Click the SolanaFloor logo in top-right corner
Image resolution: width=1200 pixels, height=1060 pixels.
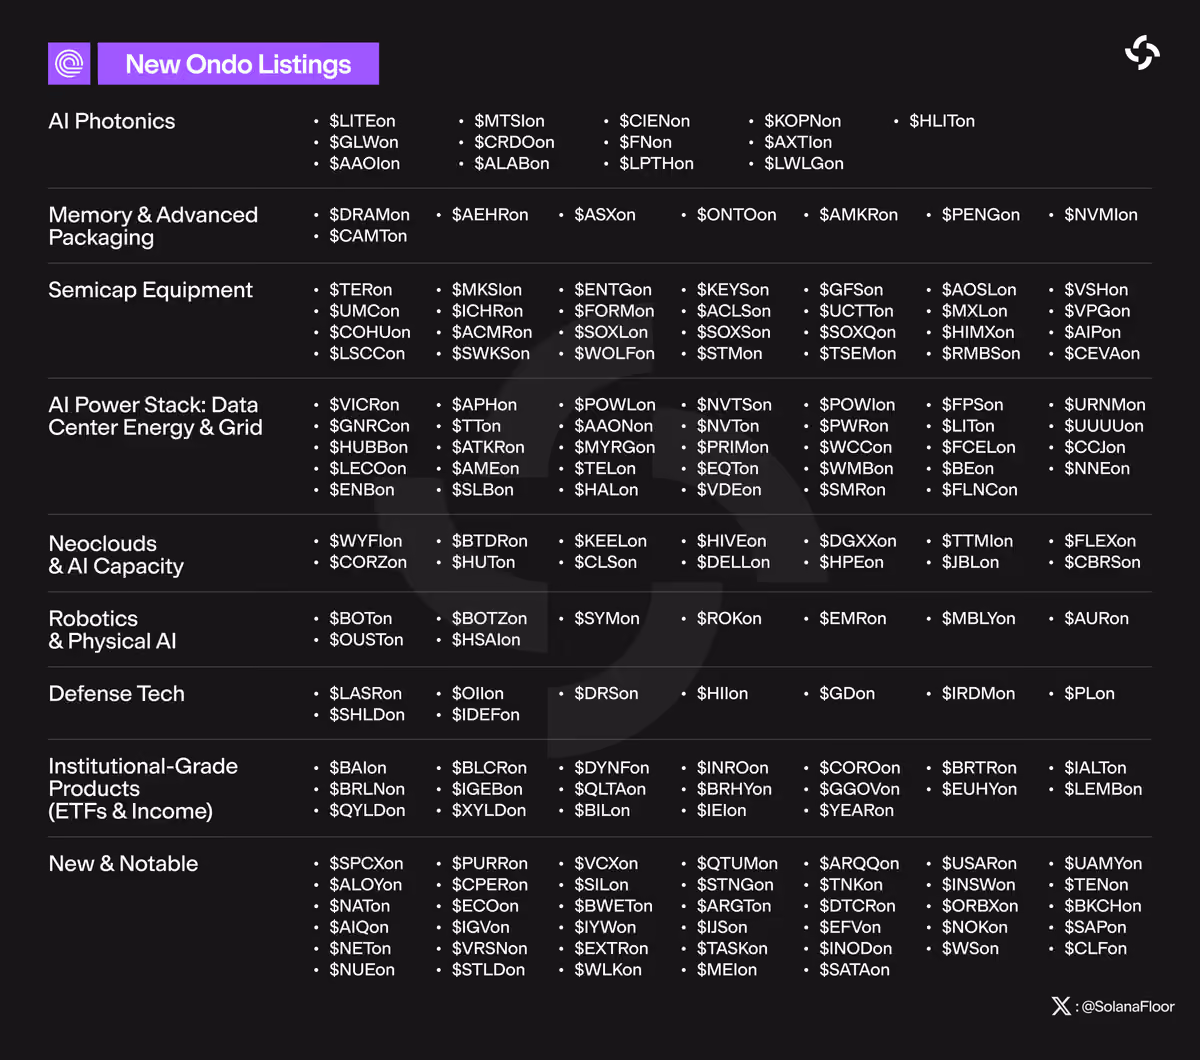(1142, 52)
